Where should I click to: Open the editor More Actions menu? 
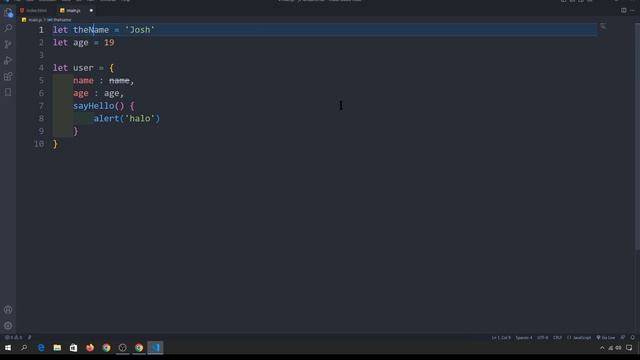coord(633,10)
